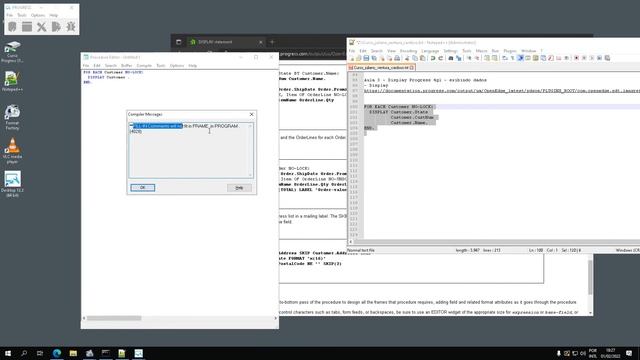Open Microsoft Edge from taskbar
The width and height of the screenshot is (640, 360).
tap(57, 353)
